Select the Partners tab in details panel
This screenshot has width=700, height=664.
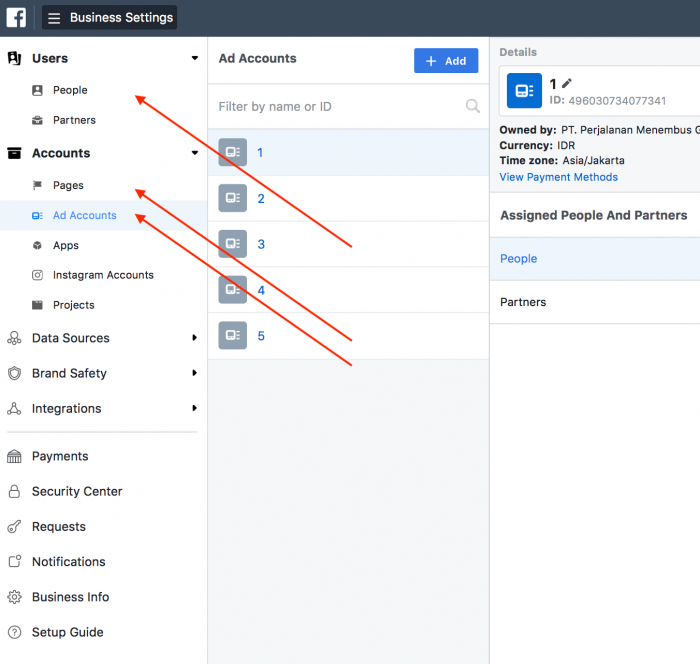coord(523,302)
